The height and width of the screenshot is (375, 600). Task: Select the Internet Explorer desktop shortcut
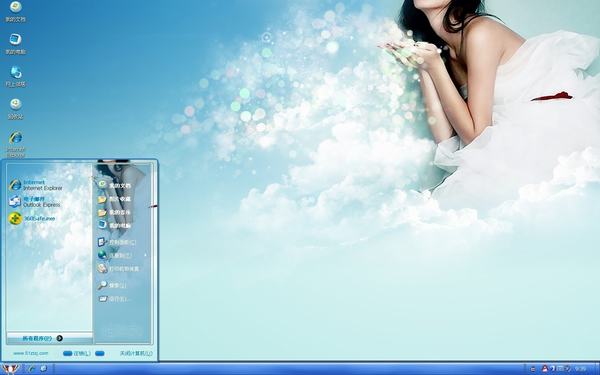[x=15, y=144]
